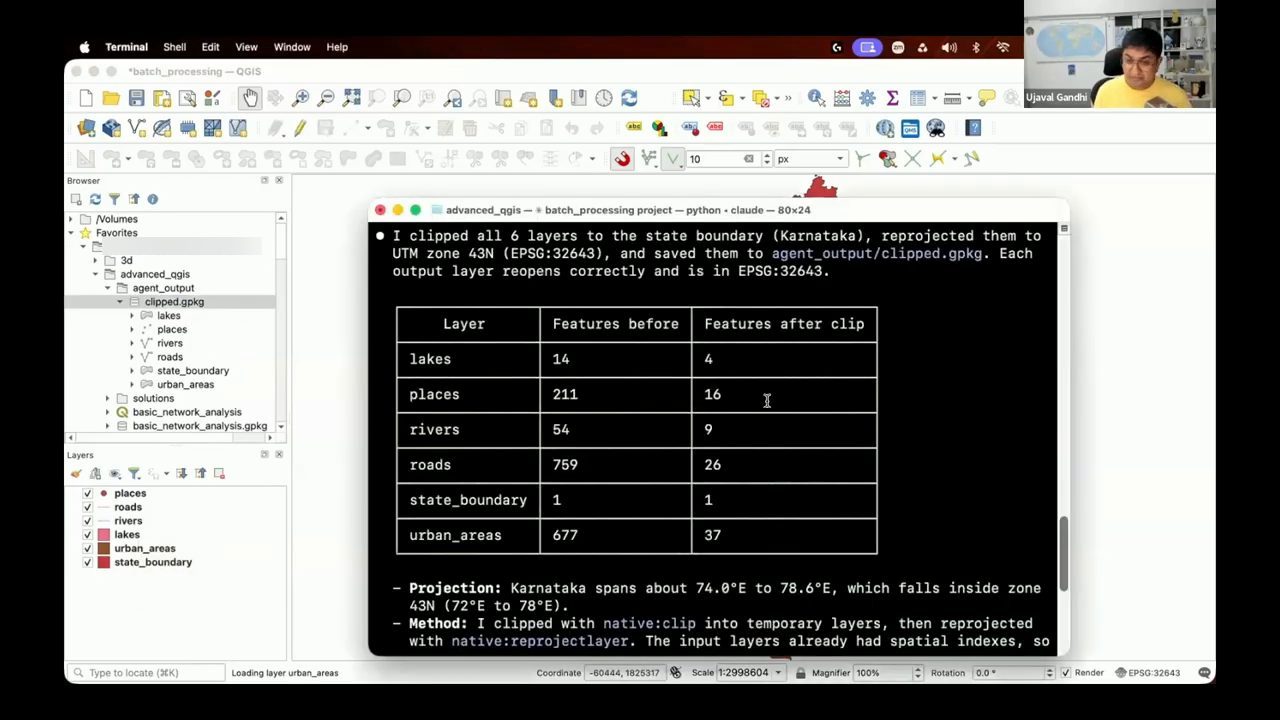Click the urban_areas layer brown swatch

pos(103,549)
